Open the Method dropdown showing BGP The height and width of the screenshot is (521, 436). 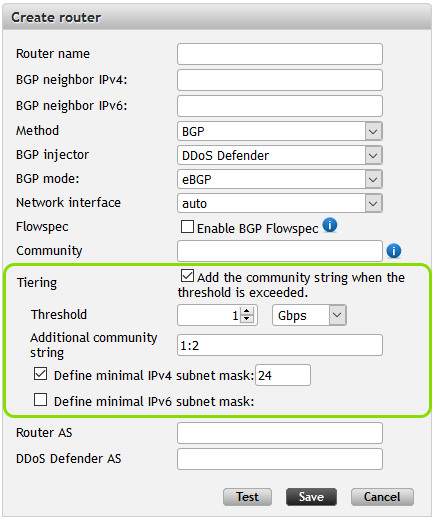[280, 131]
